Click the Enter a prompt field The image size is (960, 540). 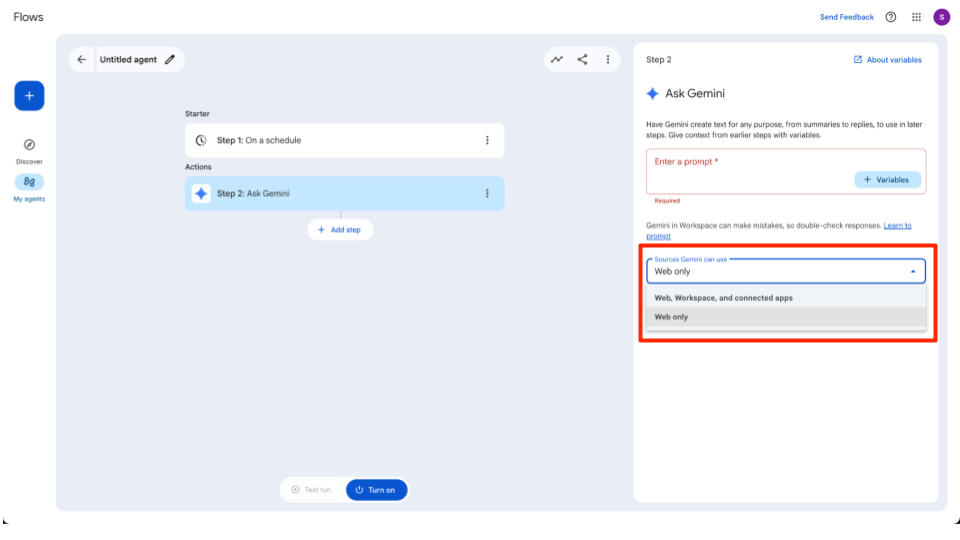pyautogui.click(x=750, y=162)
